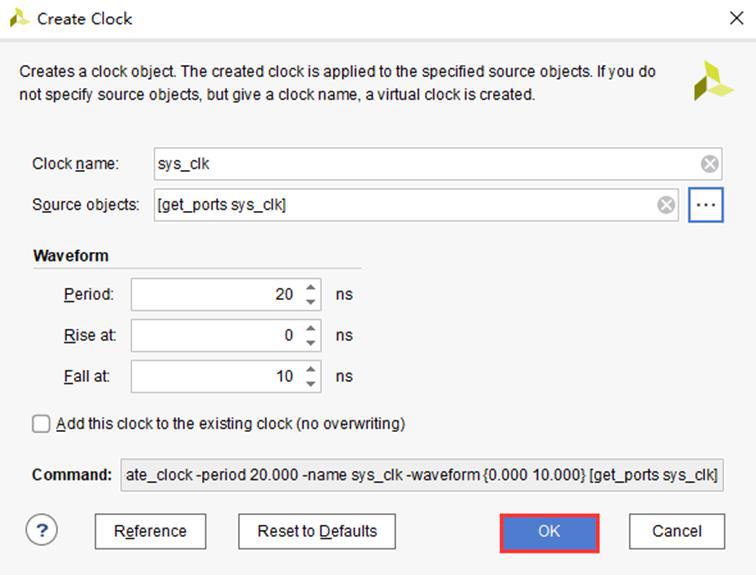Close the Create Clock dialog
This screenshot has height=575, width=756.
tap(736, 18)
